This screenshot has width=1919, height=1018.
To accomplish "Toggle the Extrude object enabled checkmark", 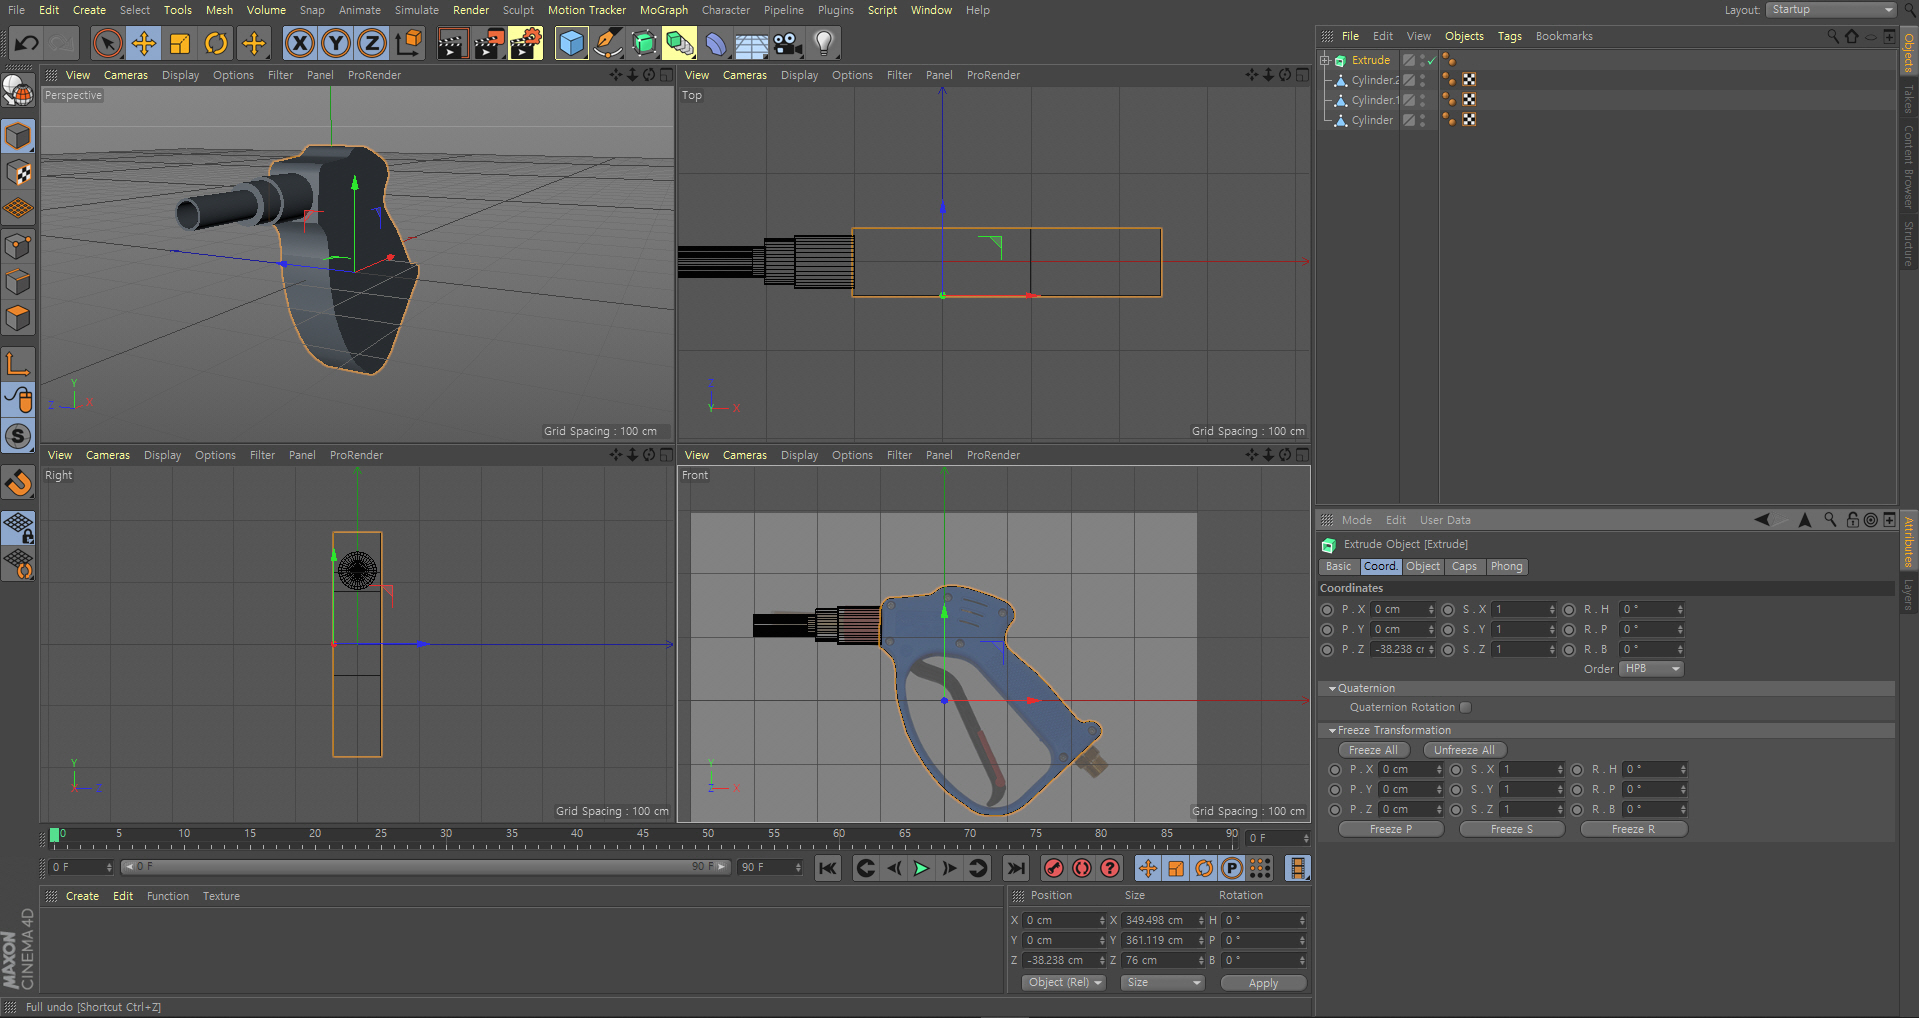I will point(1431,60).
